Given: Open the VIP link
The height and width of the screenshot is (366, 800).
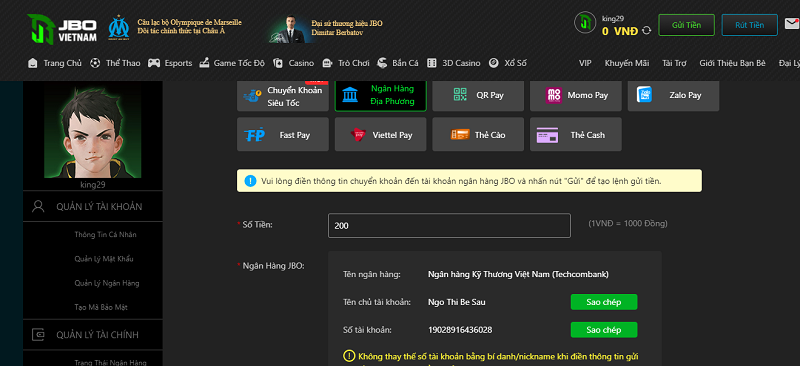Looking at the screenshot, I should pyautogui.click(x=585, y=63).
